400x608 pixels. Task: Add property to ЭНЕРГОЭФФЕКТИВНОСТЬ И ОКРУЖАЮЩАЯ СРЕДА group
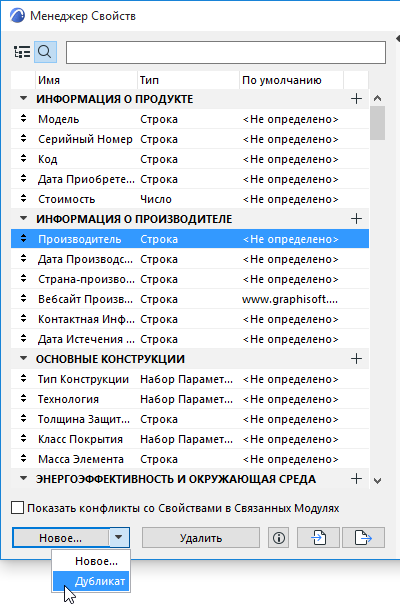pos(356,479)
